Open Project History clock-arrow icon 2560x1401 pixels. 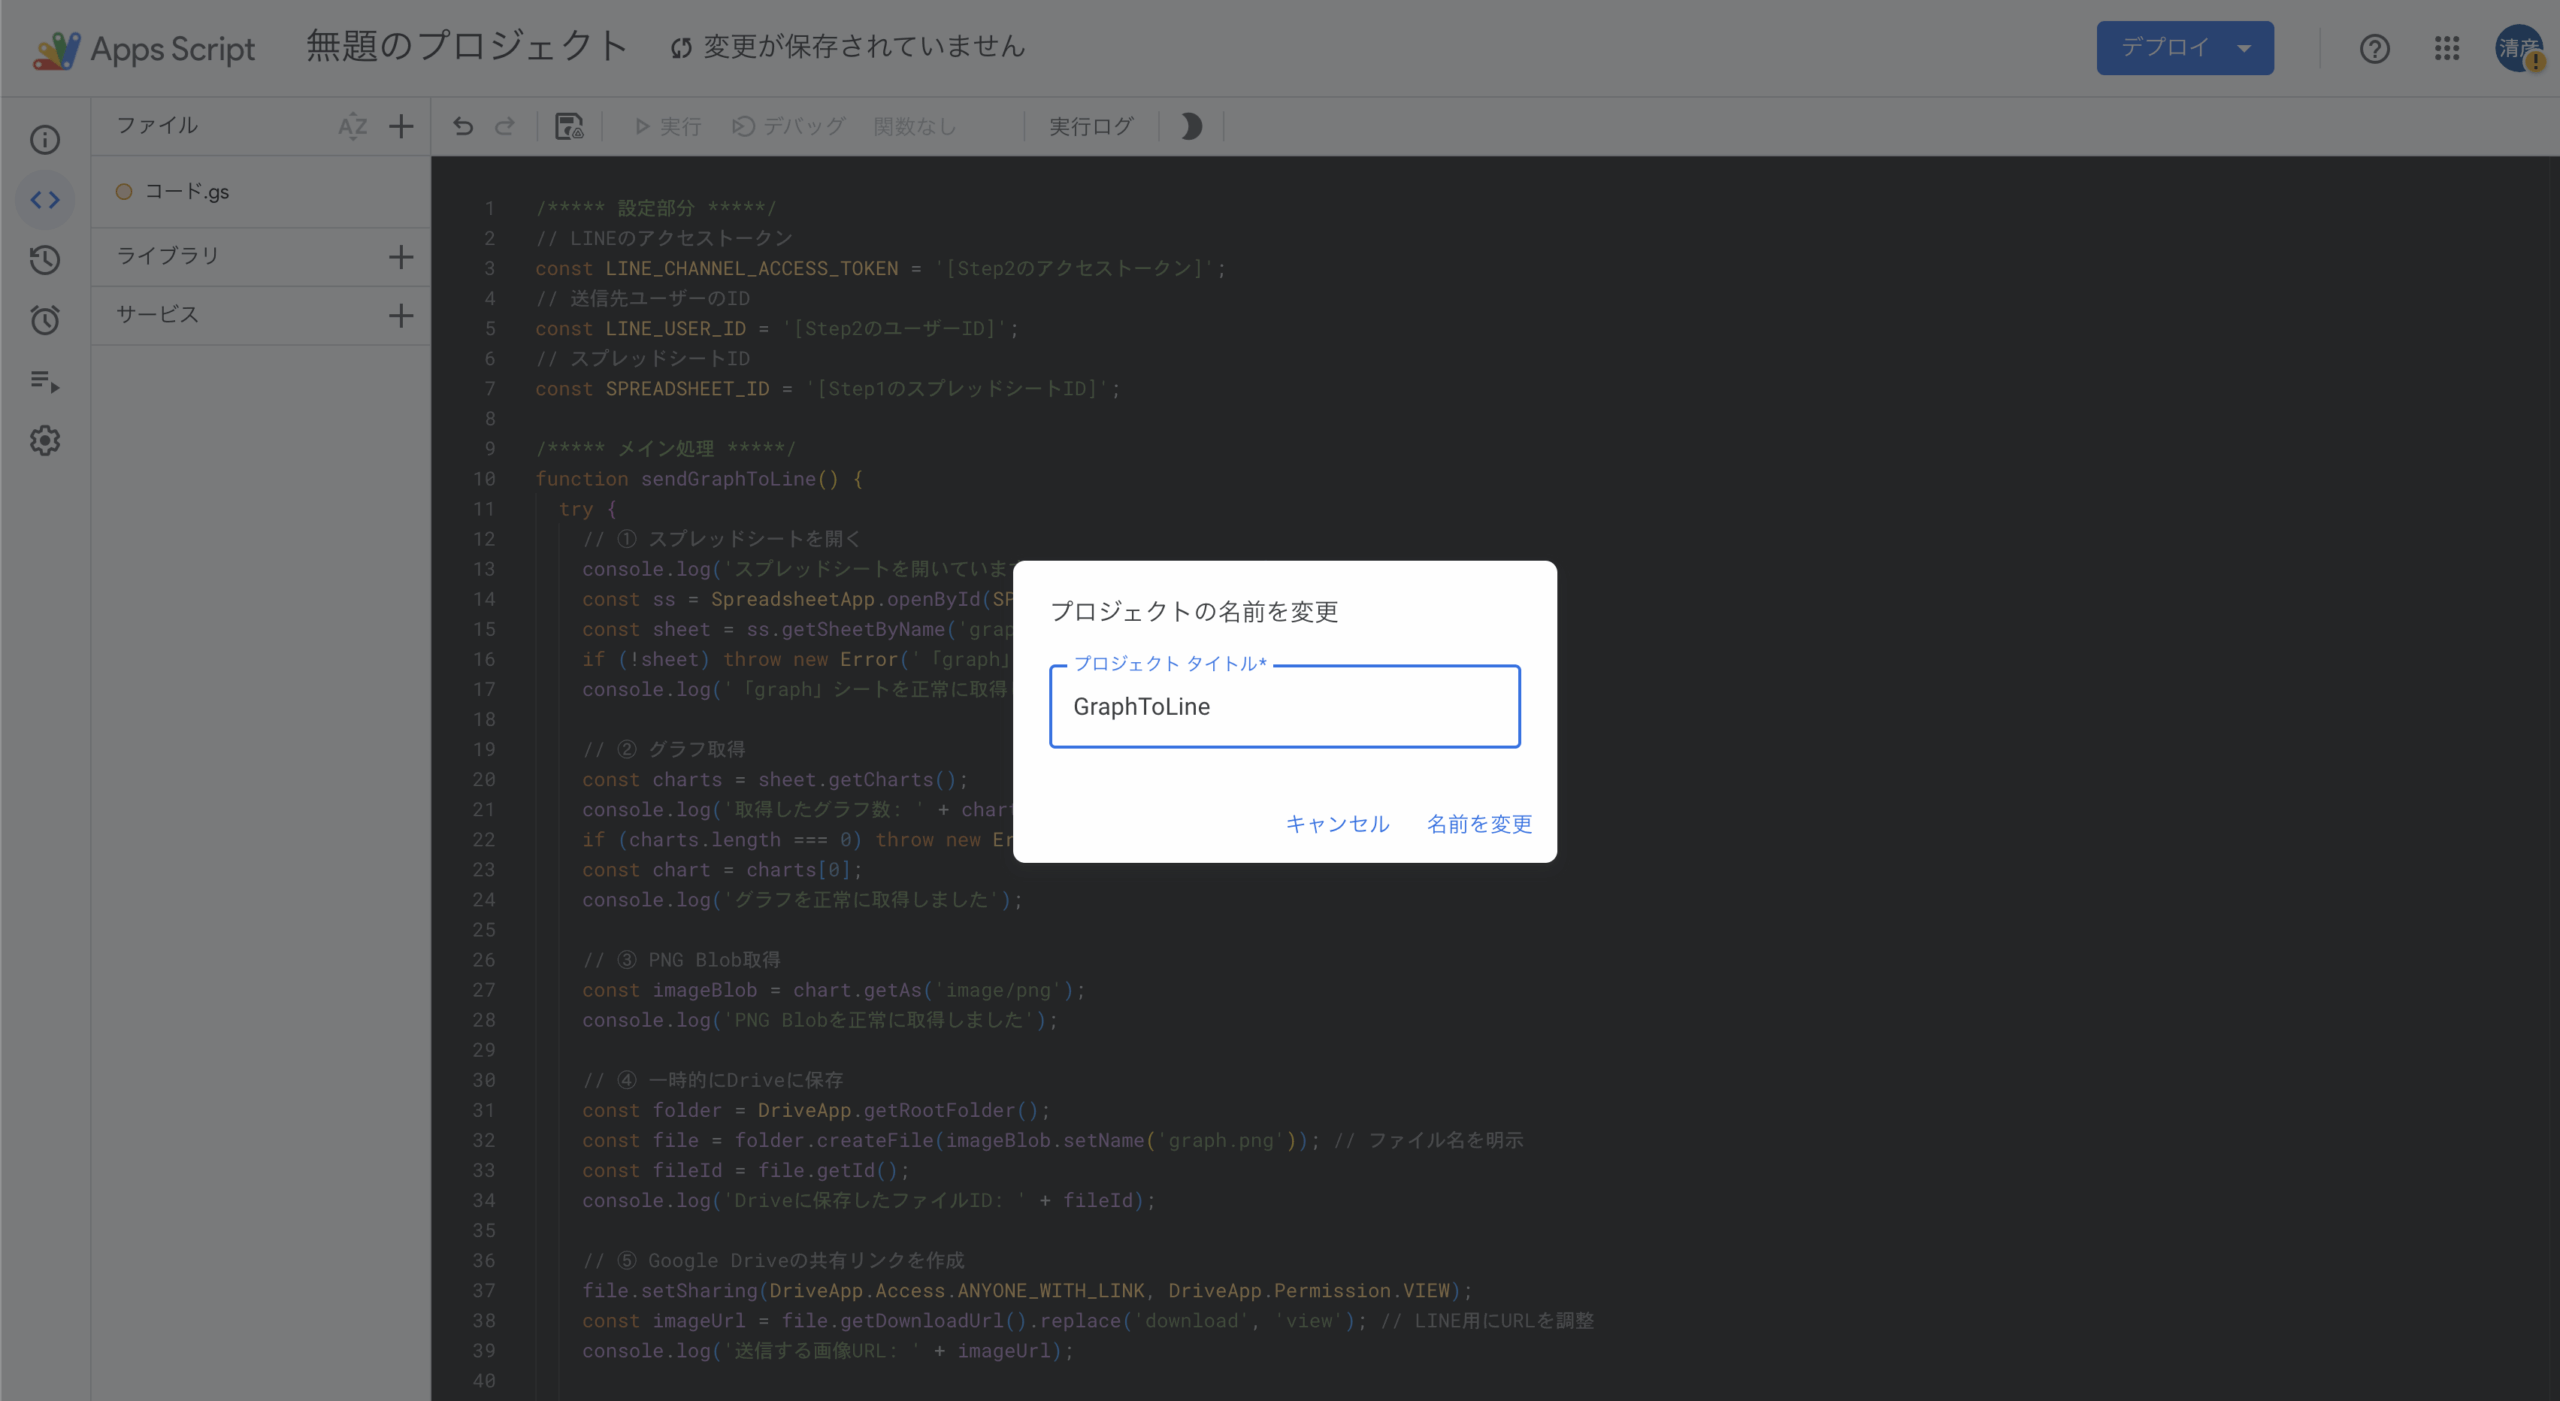(45, 260)
